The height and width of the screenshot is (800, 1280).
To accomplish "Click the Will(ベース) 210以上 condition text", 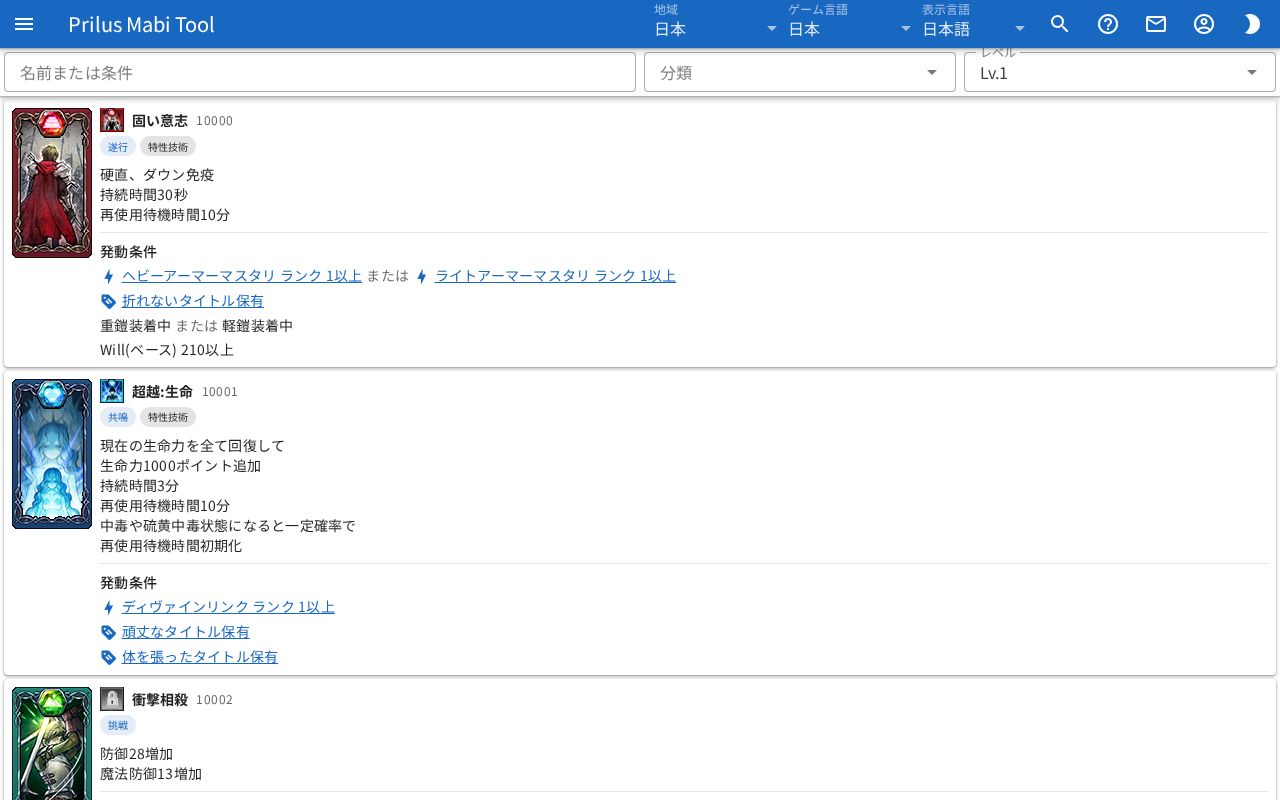I will click(167, 350).
